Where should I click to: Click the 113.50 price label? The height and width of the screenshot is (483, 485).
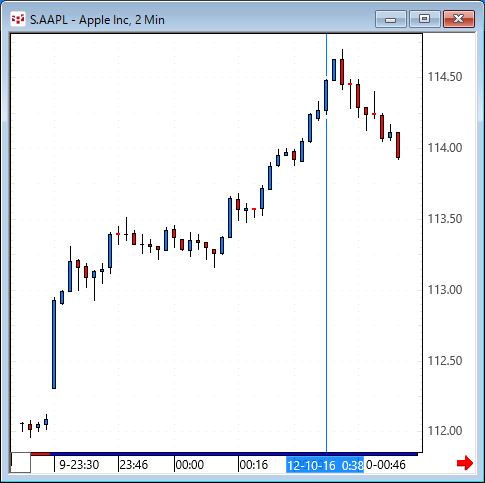(445, 219)
